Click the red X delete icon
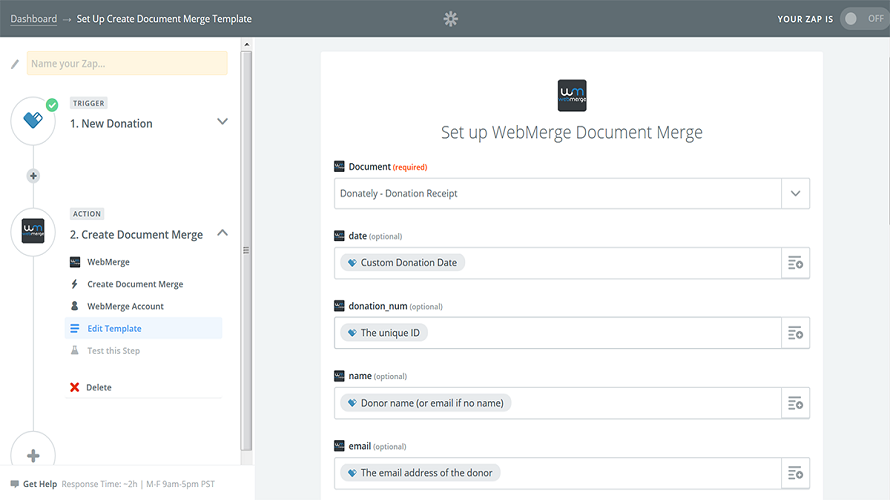The image size is (890, 500). [x=74, y=387]
